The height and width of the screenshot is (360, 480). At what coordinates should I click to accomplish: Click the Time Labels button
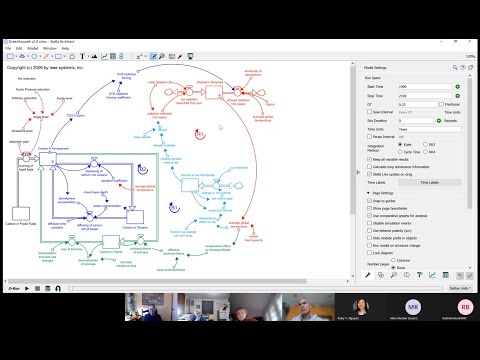pos(430,183)
